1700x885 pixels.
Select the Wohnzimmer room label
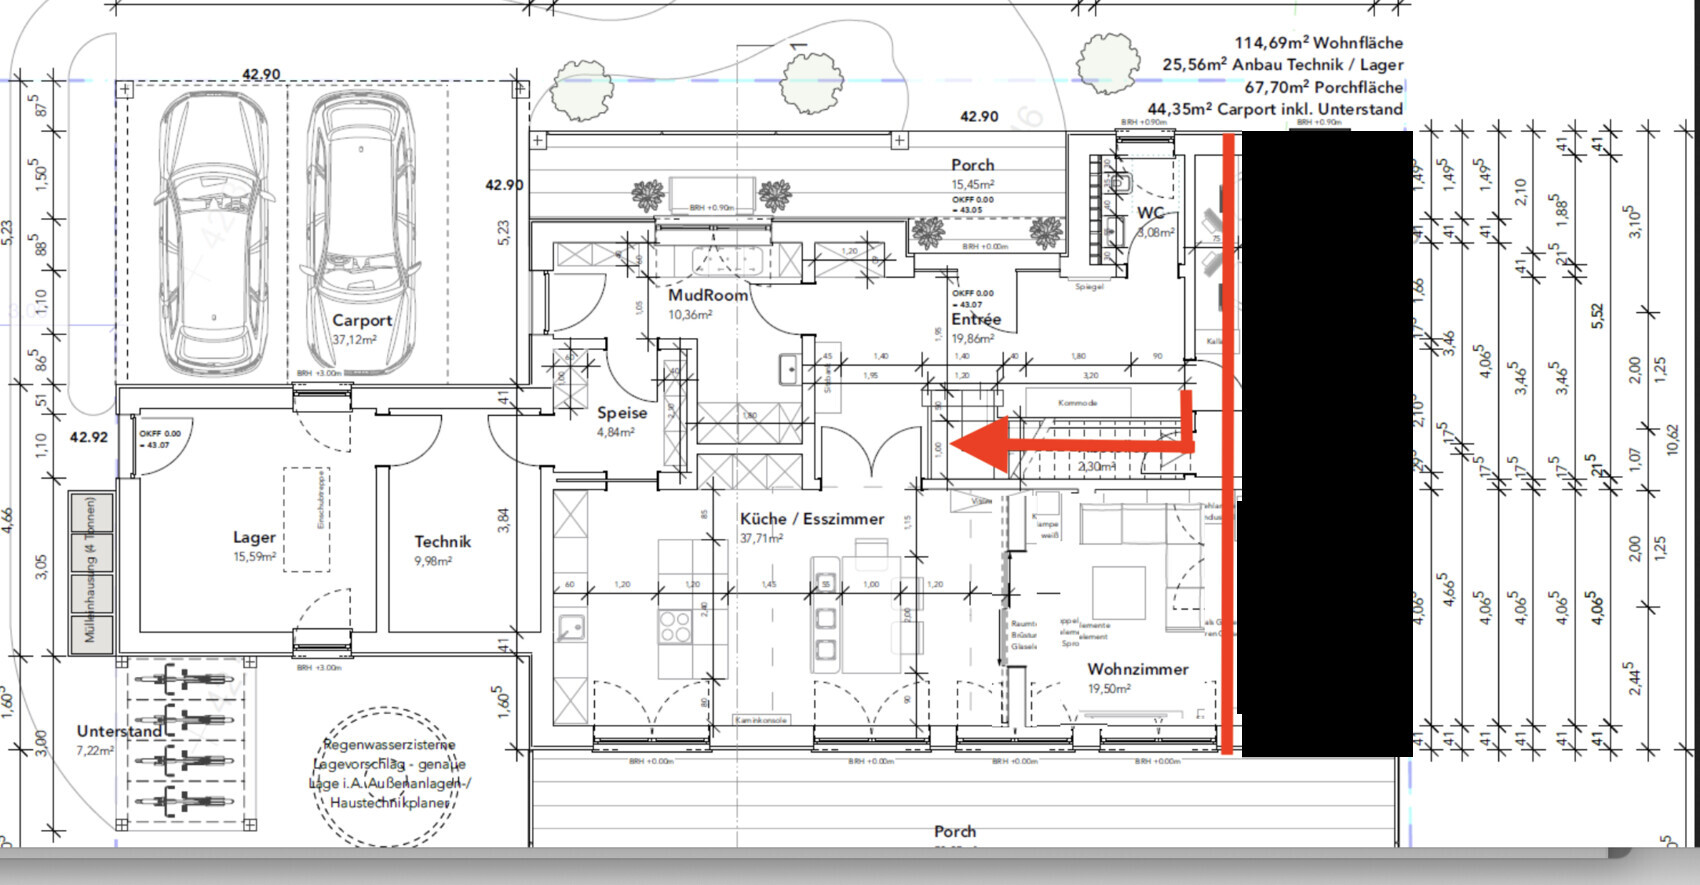pos(1138,669)
